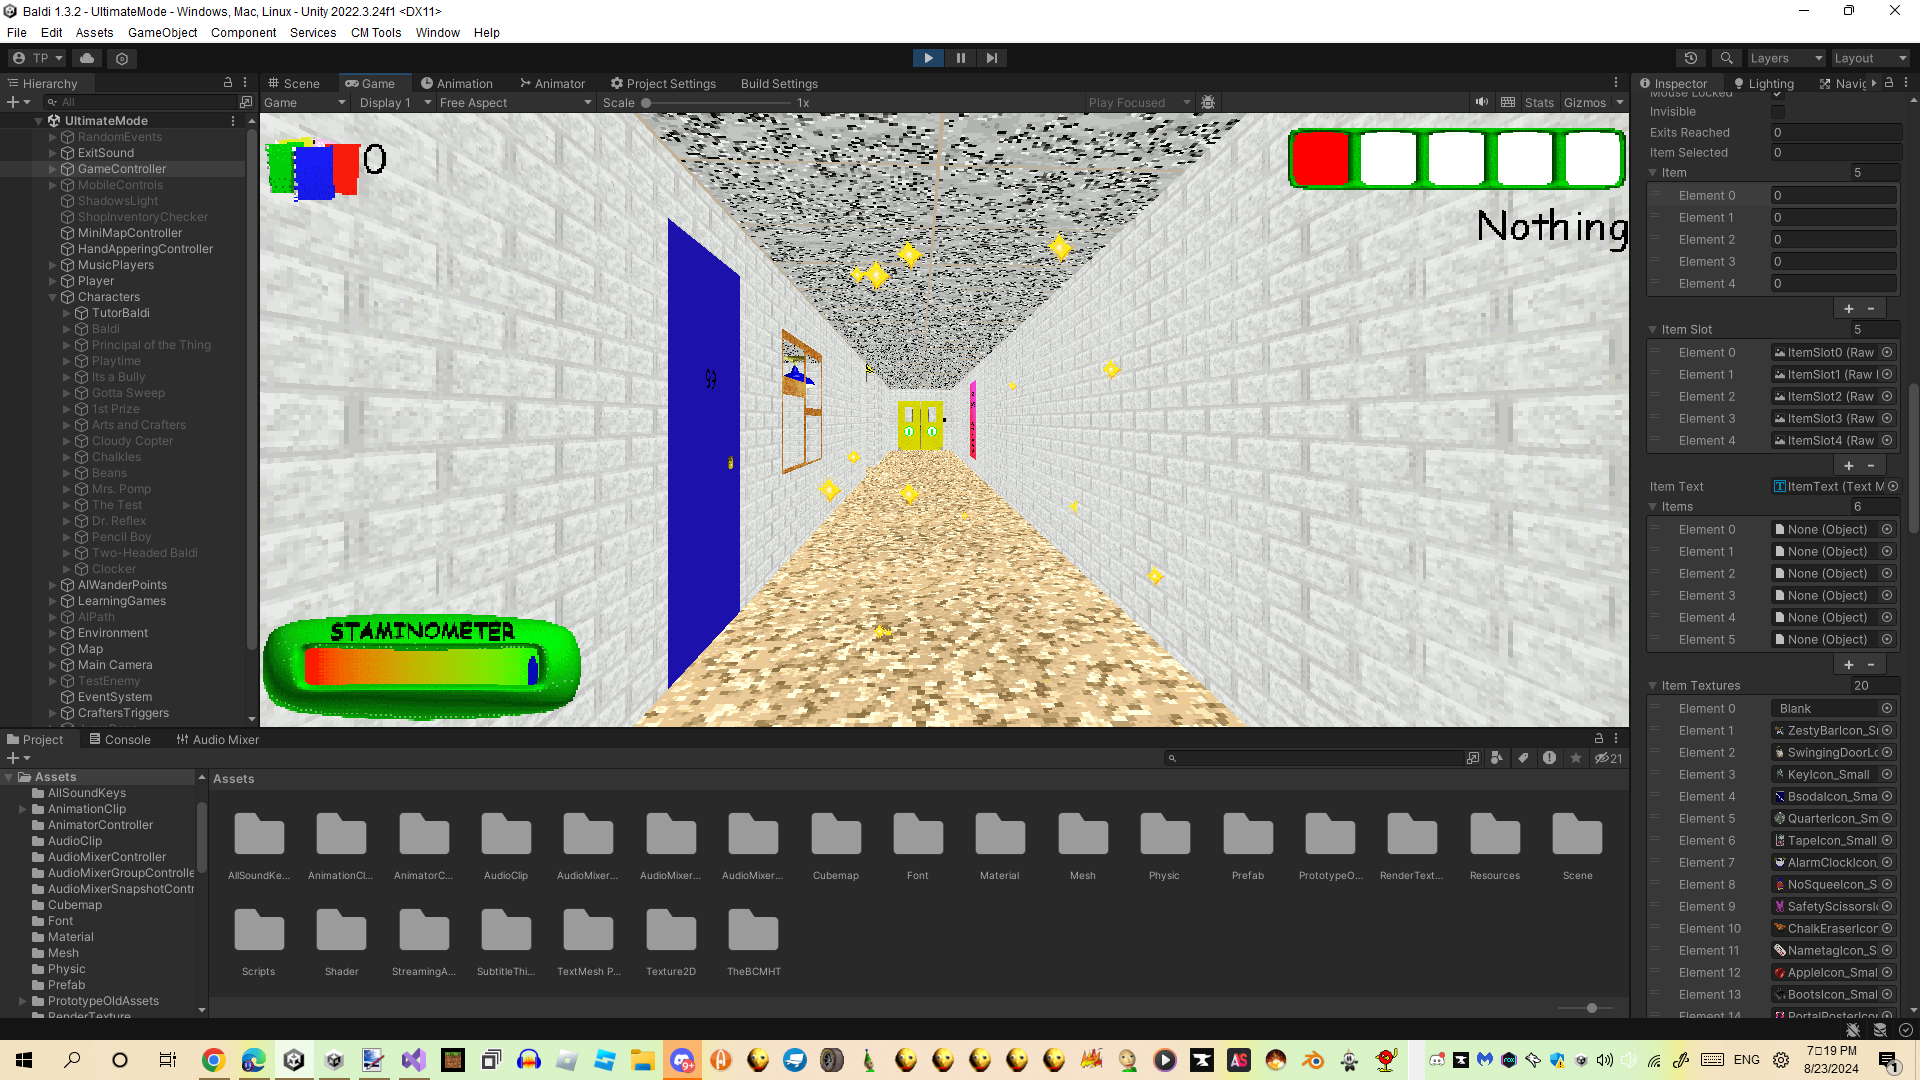Open the Layout dropdown
This screenshot has height=1080, width=1920.
[1870, 58]
